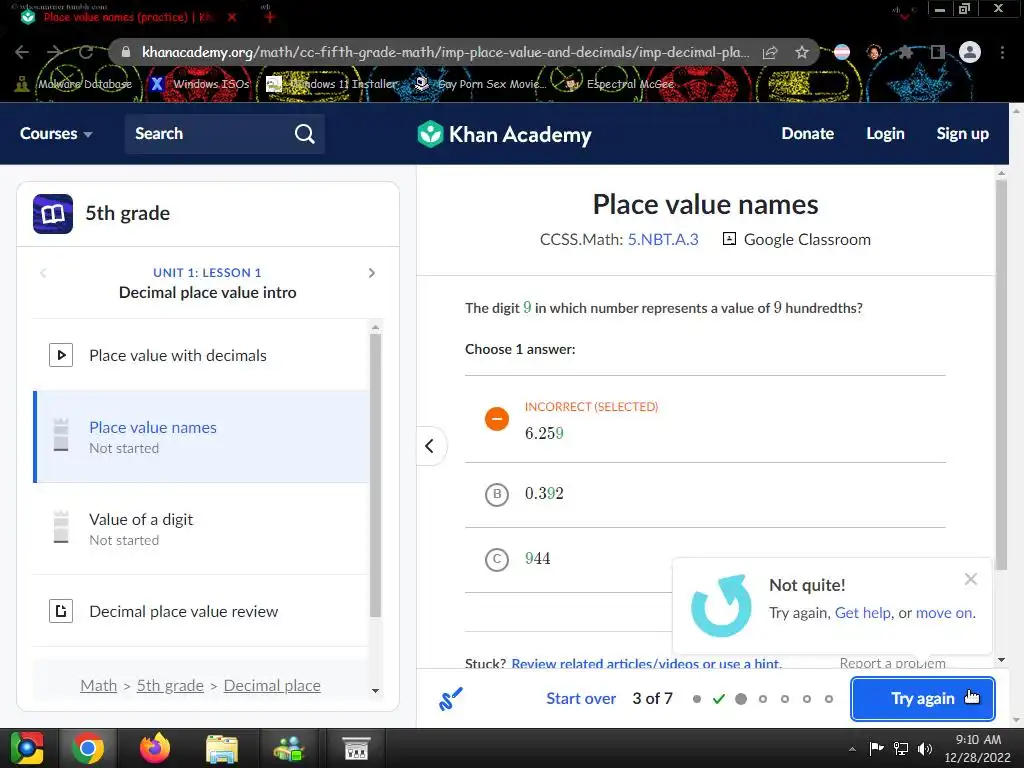Viewport: 1024px width, 768px height.
Task: Click the article icon for Decimal place value review
Action: 61,611
